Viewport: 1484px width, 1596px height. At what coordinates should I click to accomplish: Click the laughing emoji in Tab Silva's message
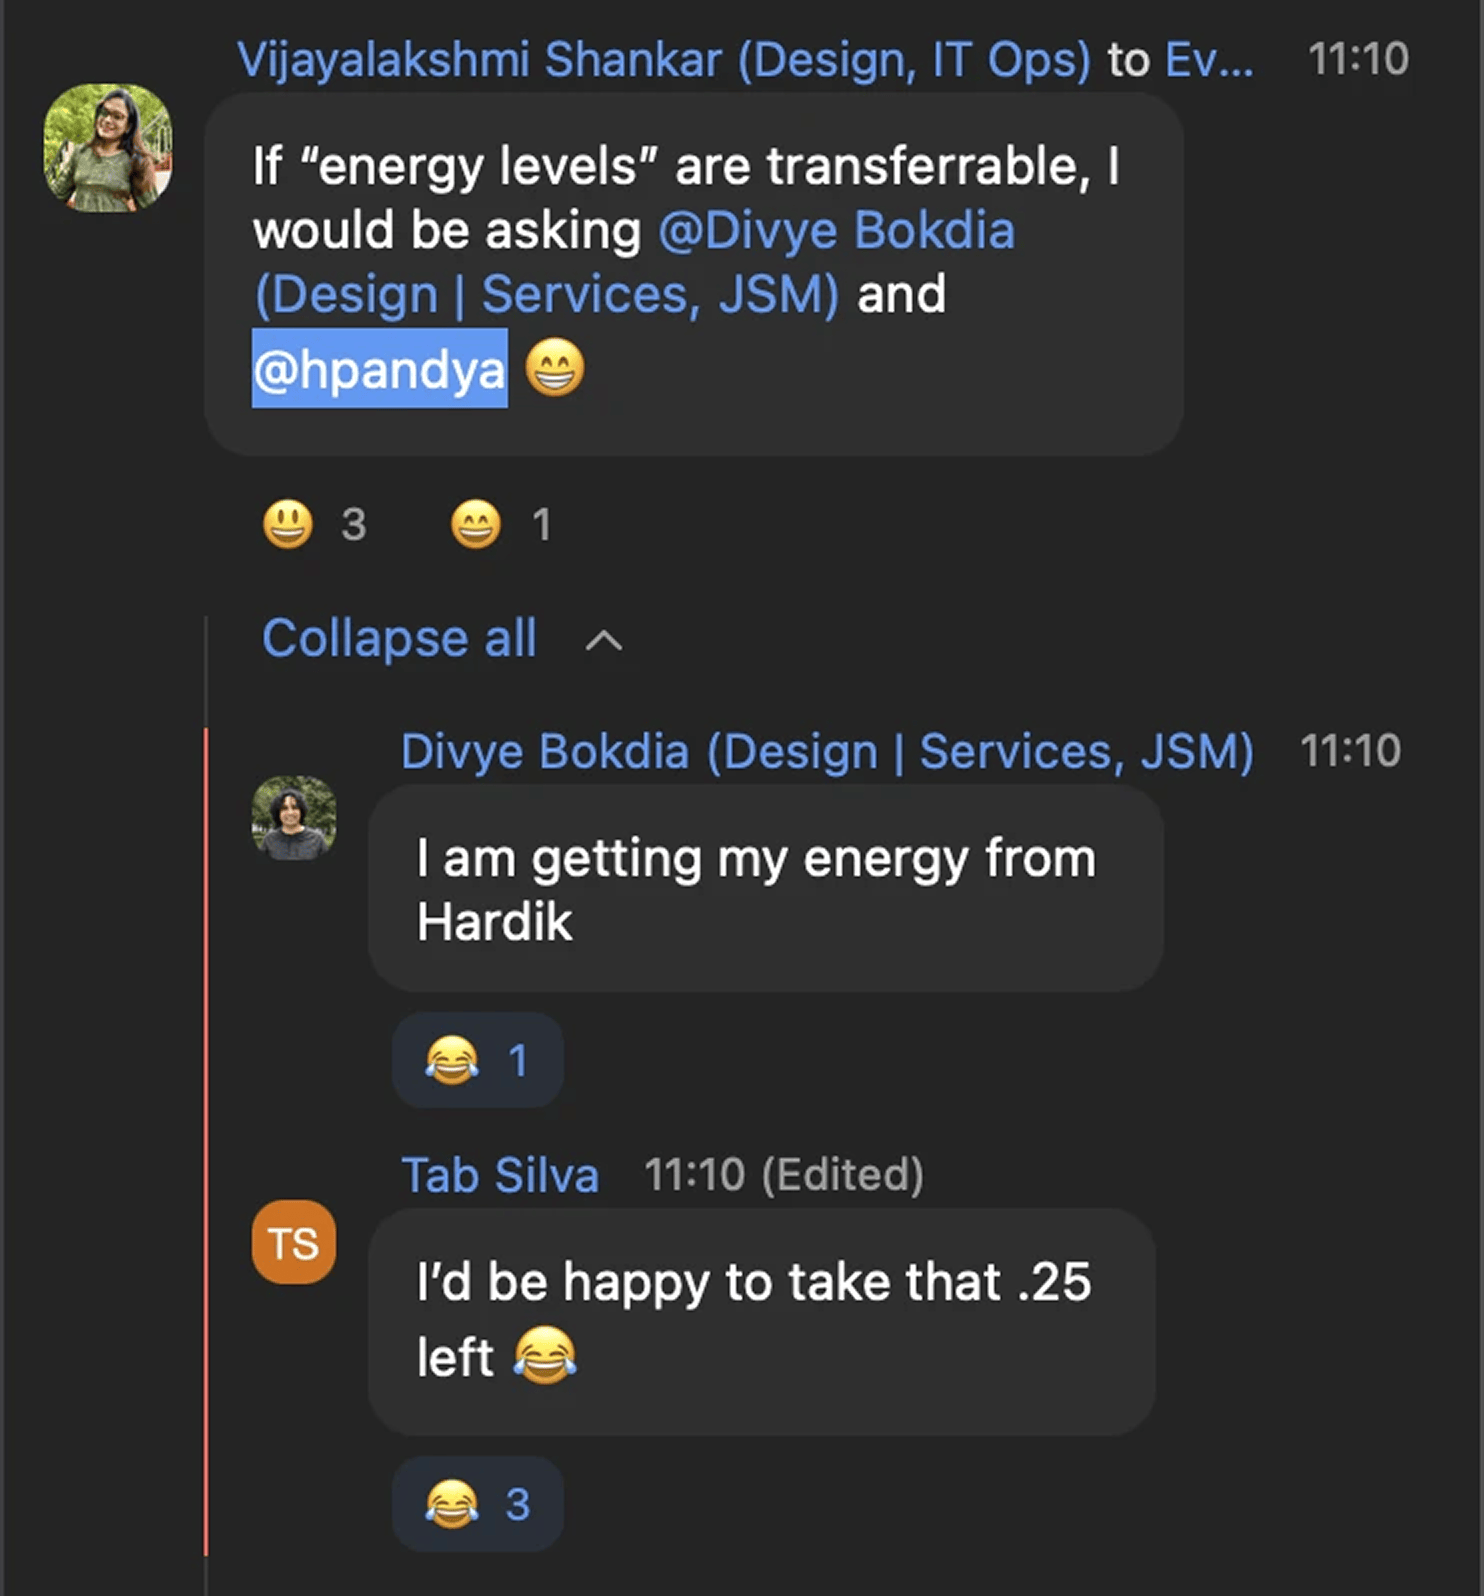[x=545, y=1357]
